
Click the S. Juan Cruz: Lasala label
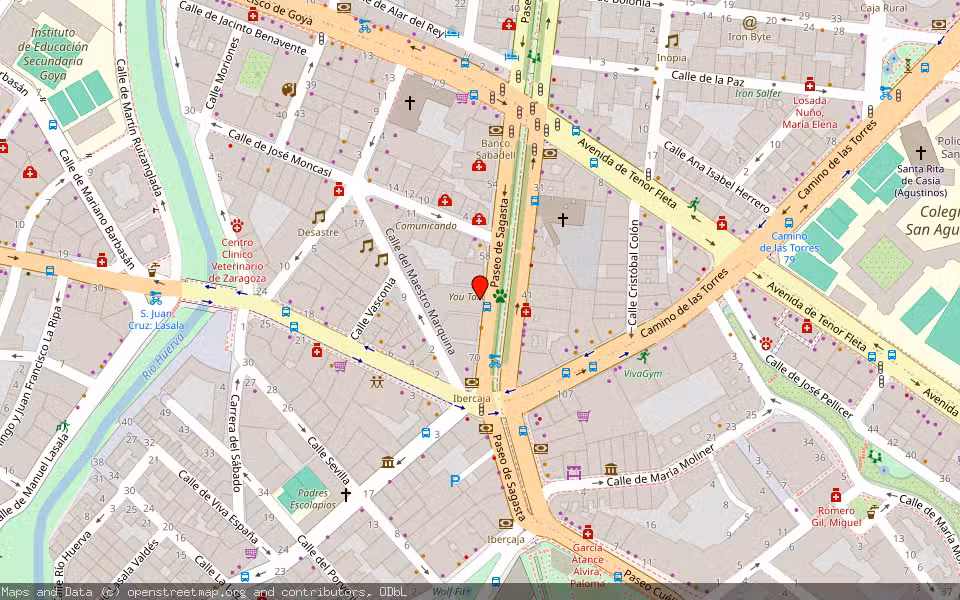pyautogui.click(x=155, y=325)
